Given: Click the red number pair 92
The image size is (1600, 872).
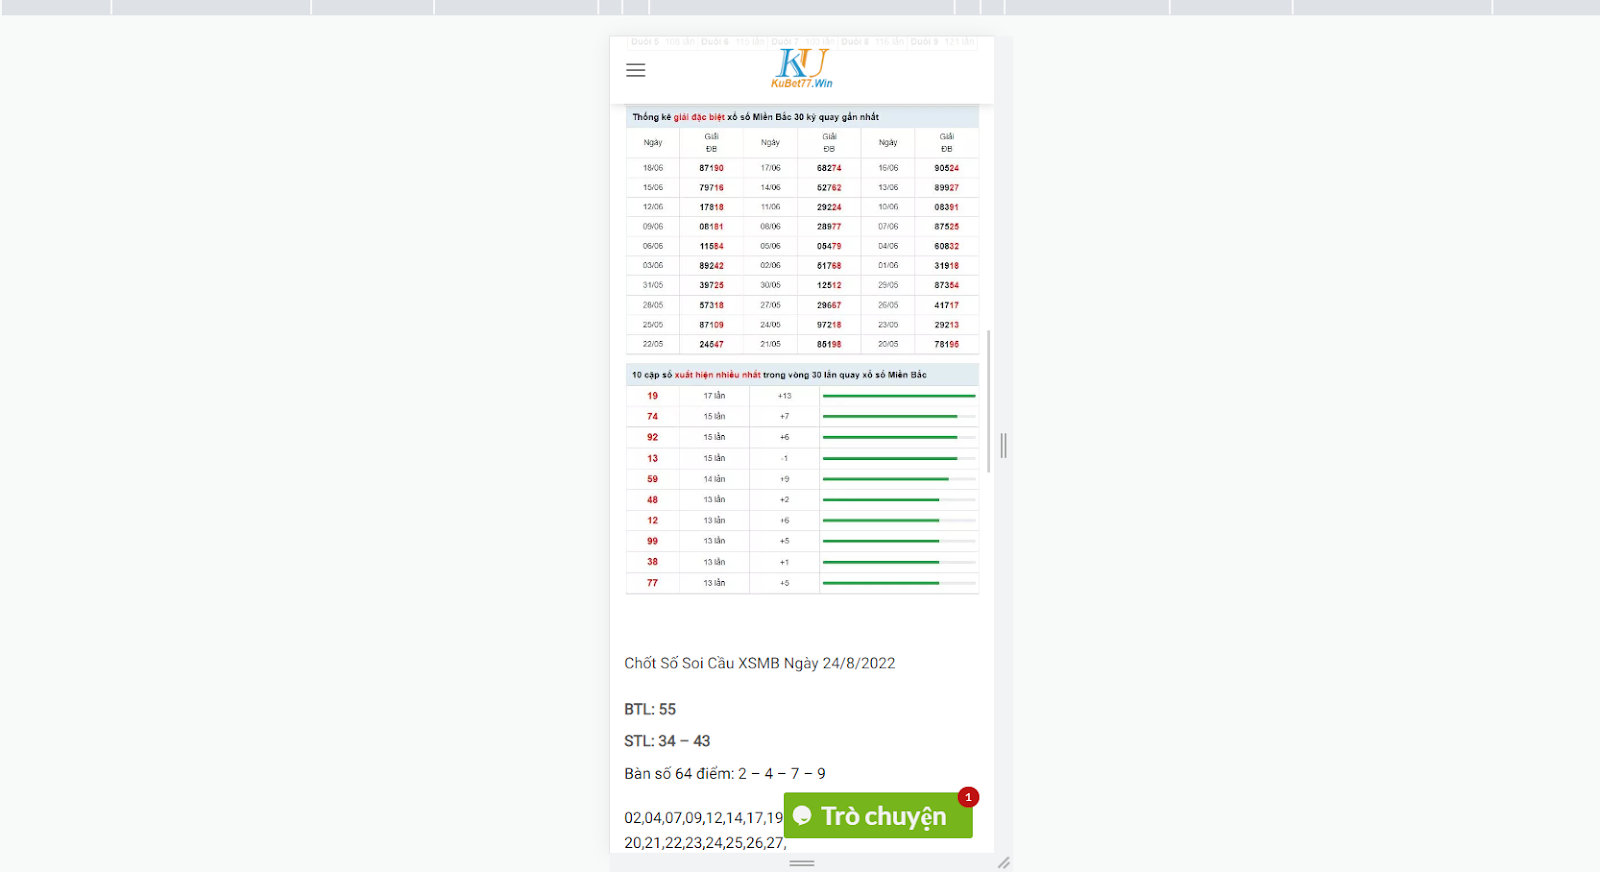Looking at the screenshot, I should pos(652,437).
